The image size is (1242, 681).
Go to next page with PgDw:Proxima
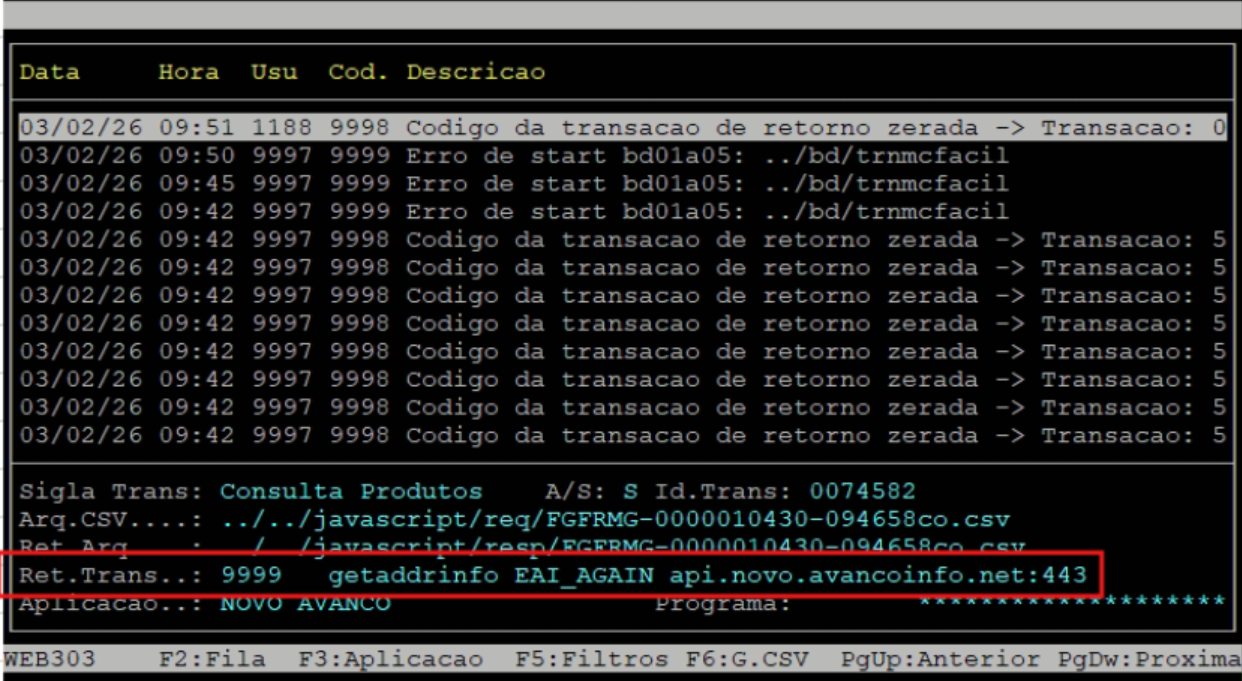pos(1150,660)
